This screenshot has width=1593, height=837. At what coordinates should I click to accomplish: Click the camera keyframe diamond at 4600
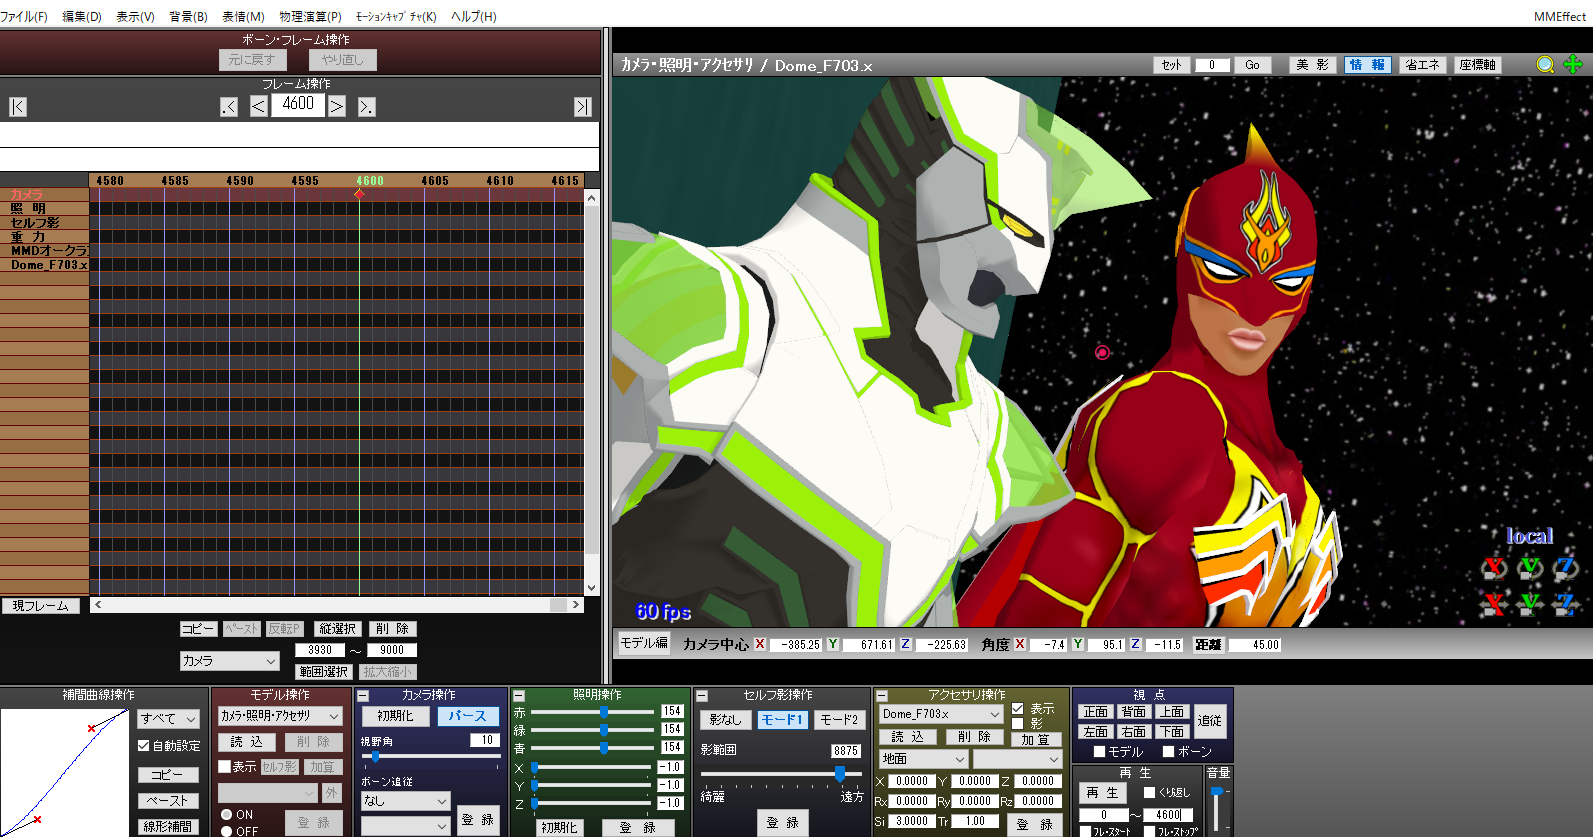tap(359, 194)
